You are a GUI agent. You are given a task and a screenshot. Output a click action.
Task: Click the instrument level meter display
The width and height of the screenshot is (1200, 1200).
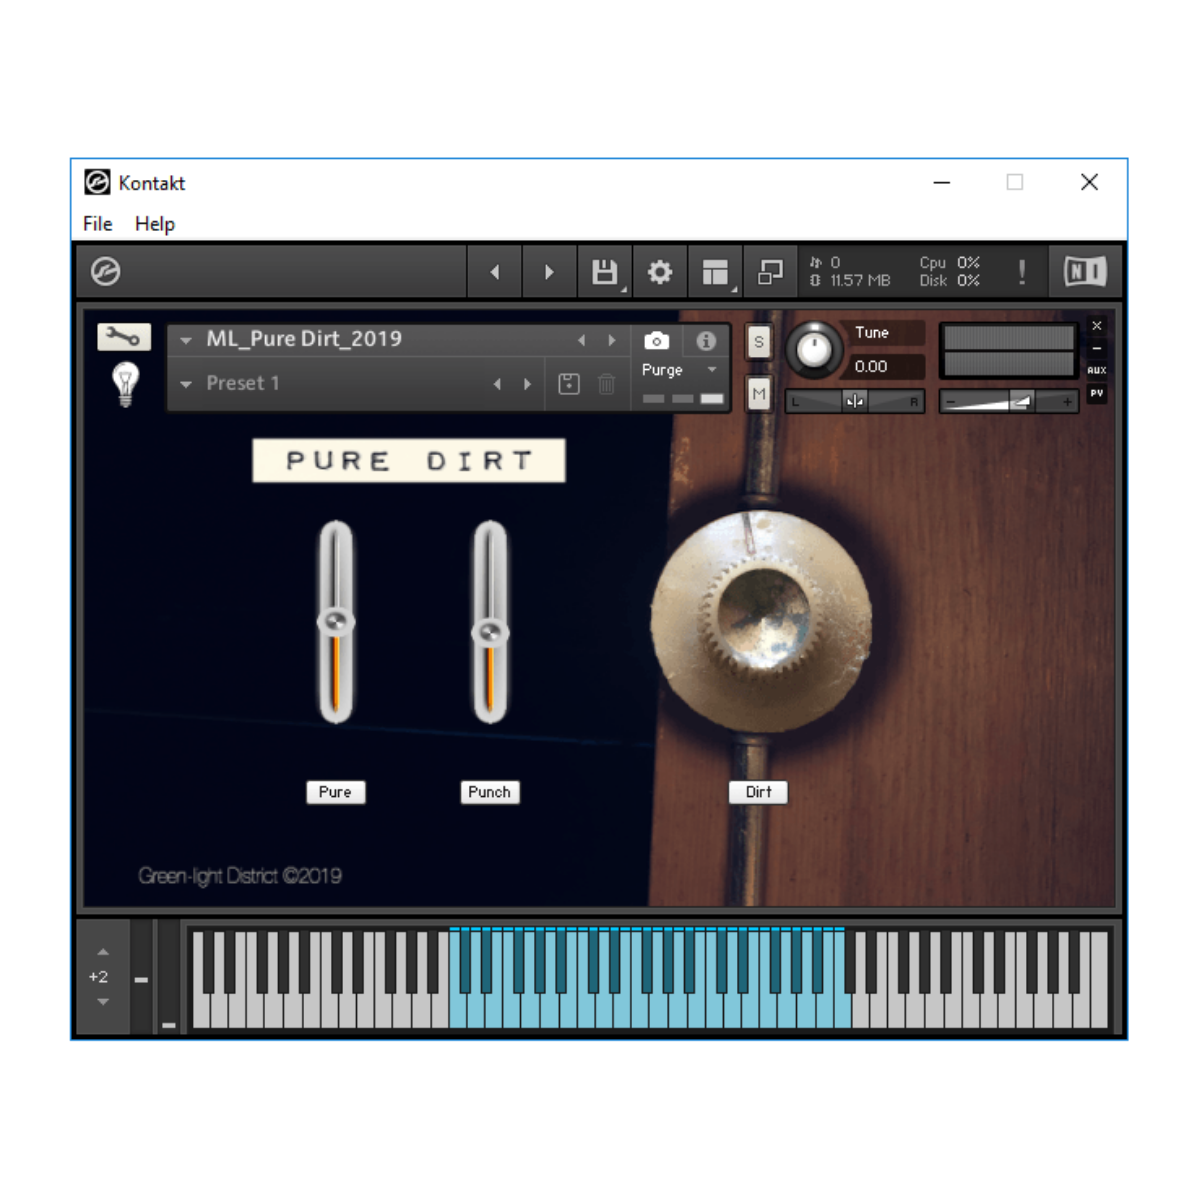click(x=1008, y=350)
